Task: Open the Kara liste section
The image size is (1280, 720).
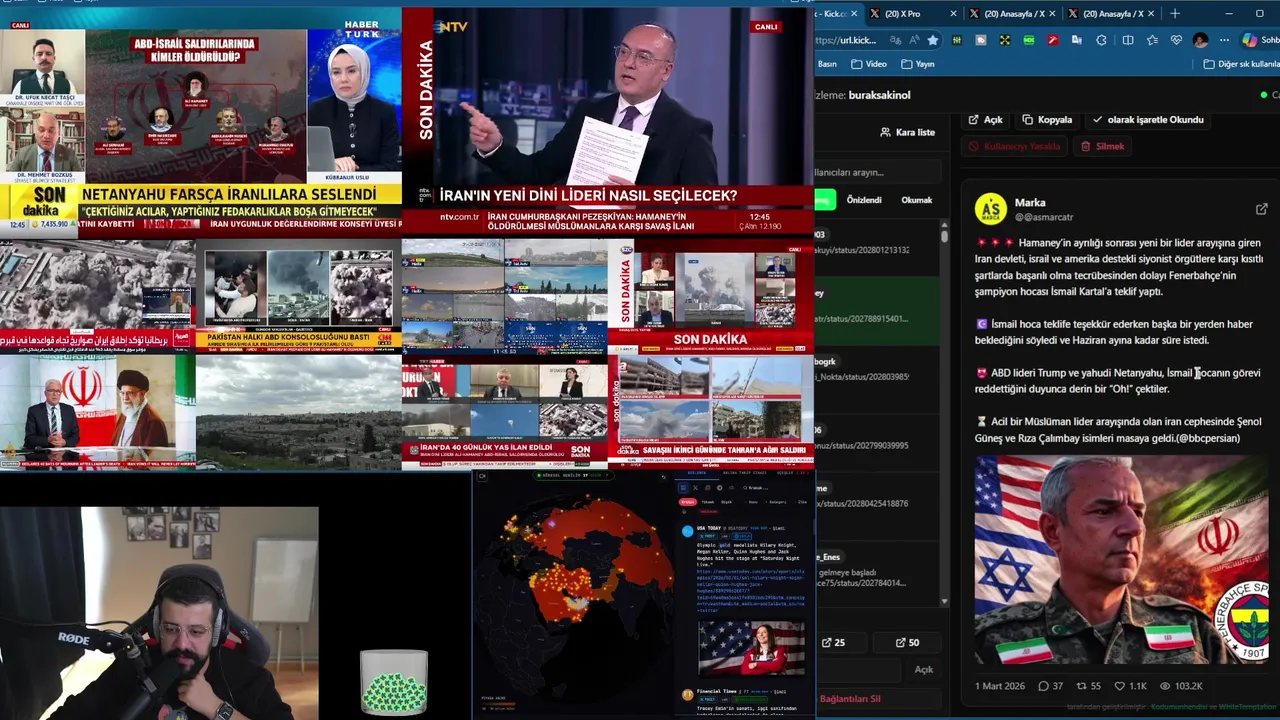Action: pos(907,132)
